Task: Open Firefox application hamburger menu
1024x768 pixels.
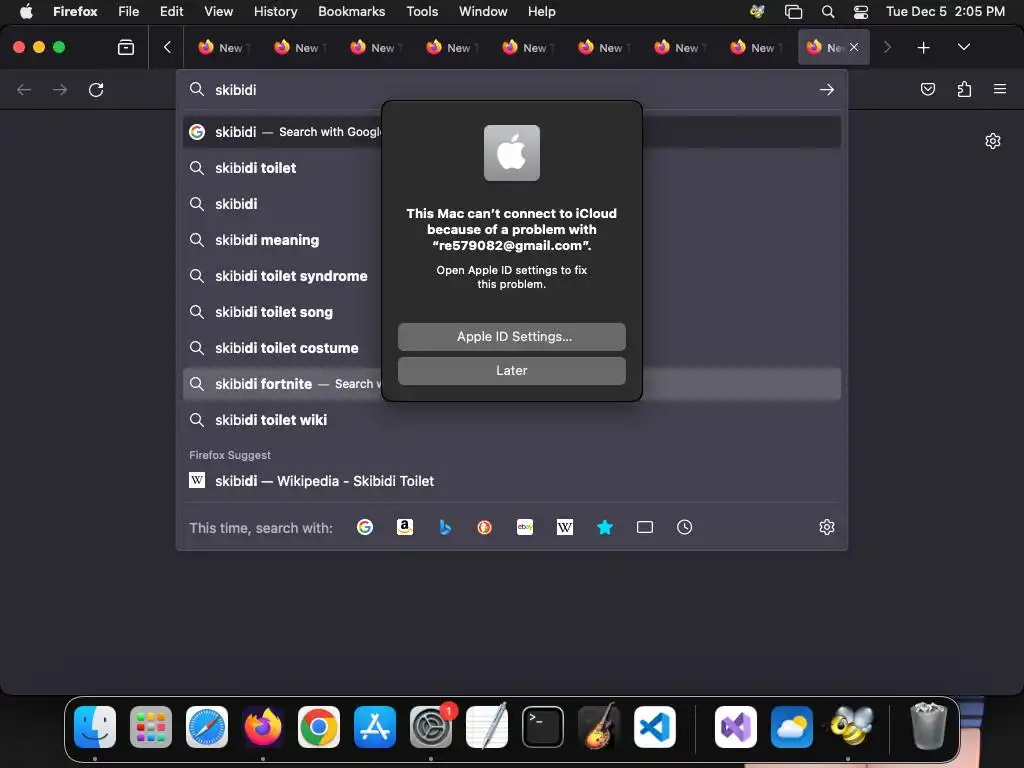Action: pyautogui.click(x=1000, y=89)
